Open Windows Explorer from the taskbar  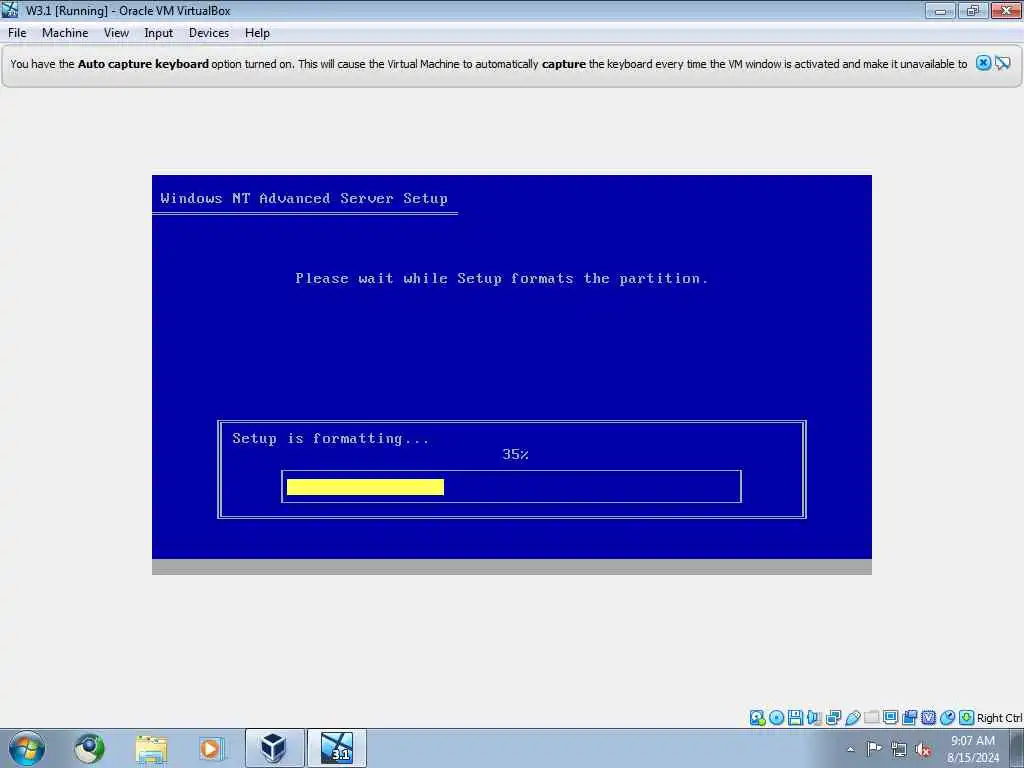click(x=151, y=748)
